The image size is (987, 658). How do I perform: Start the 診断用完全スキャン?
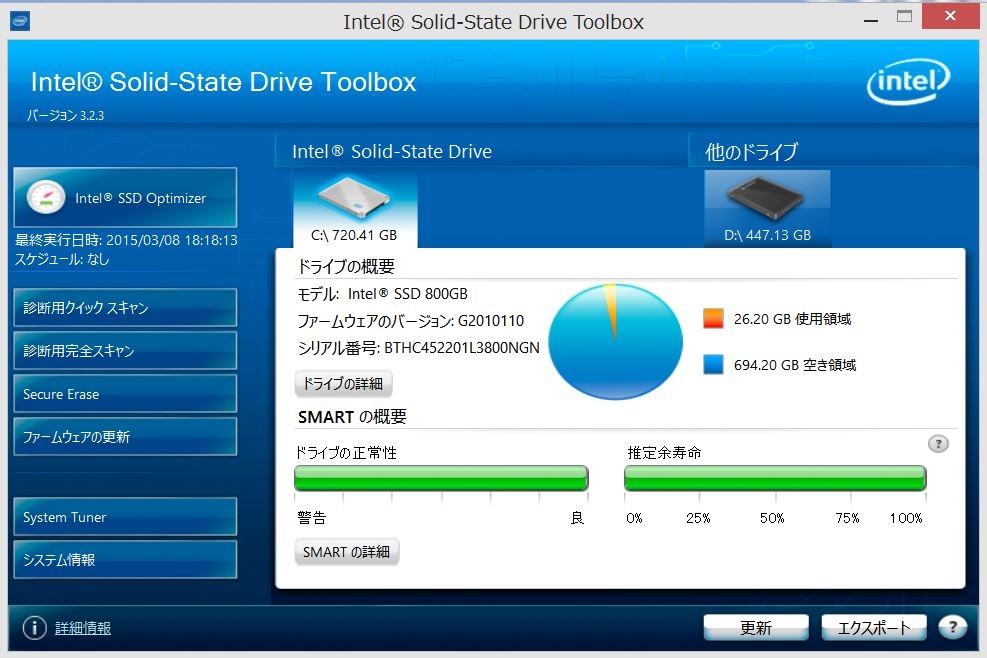(x=125, y=351)
